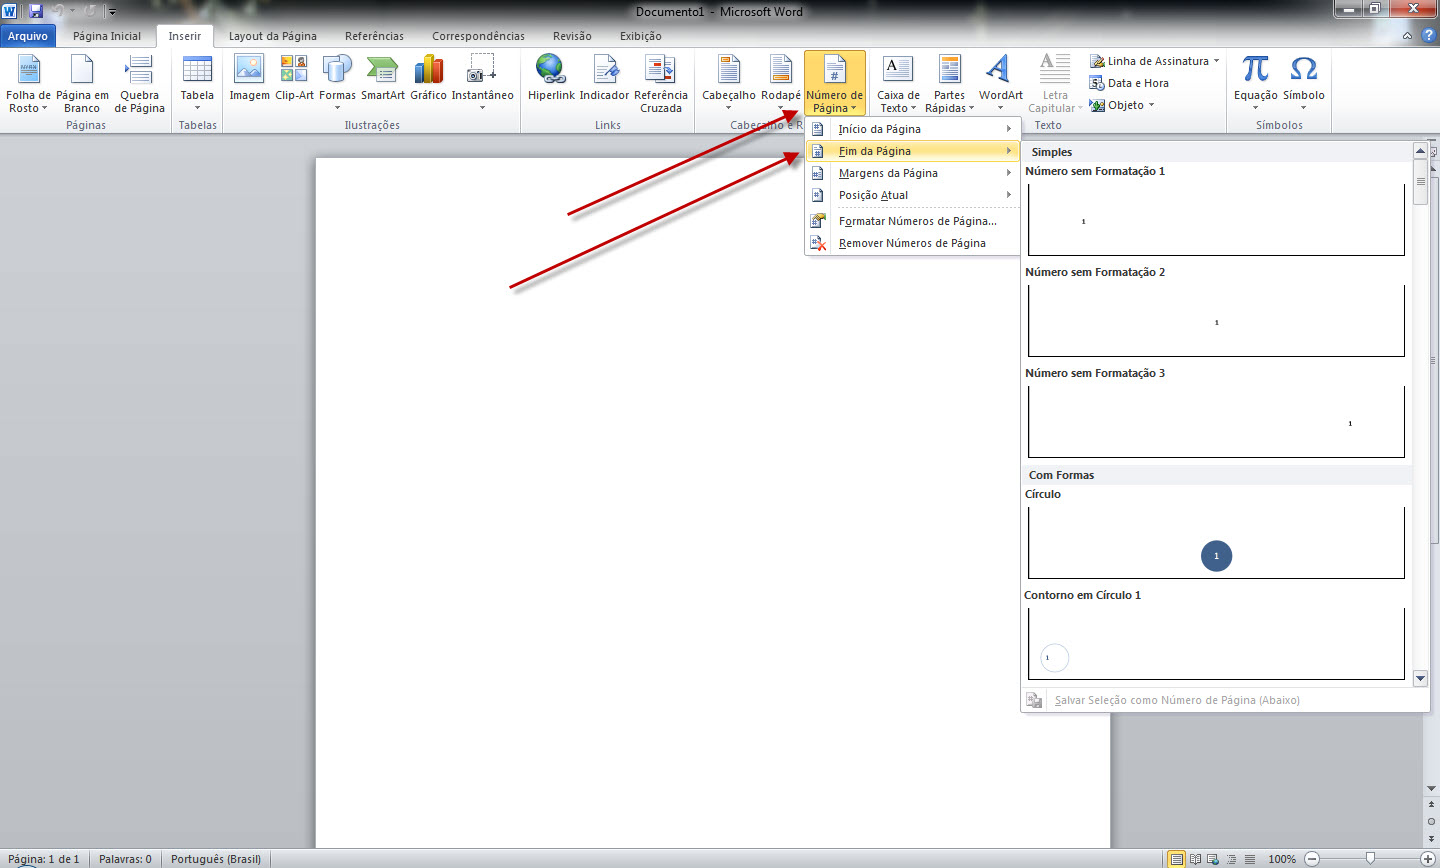Open the Início da Página submenu
The width and height of the screenshot is (1440, 868).
point(913,129)
